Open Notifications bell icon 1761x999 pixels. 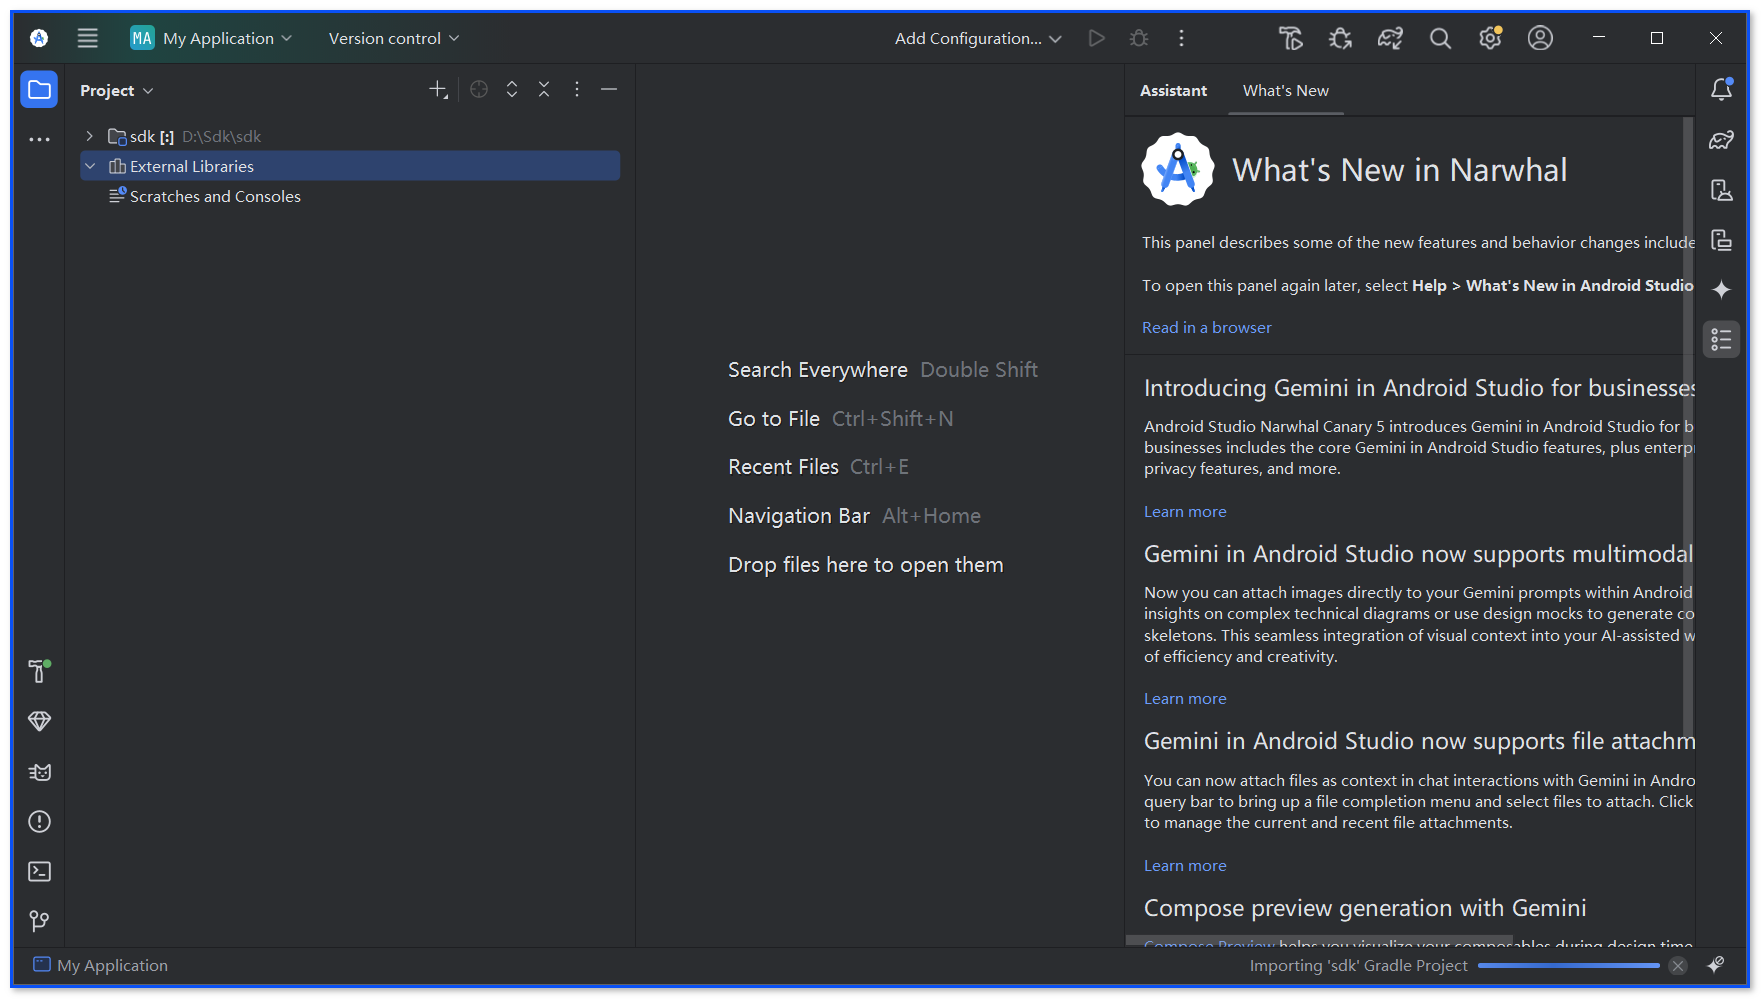pyautogui.click(x=1721, y=90)
